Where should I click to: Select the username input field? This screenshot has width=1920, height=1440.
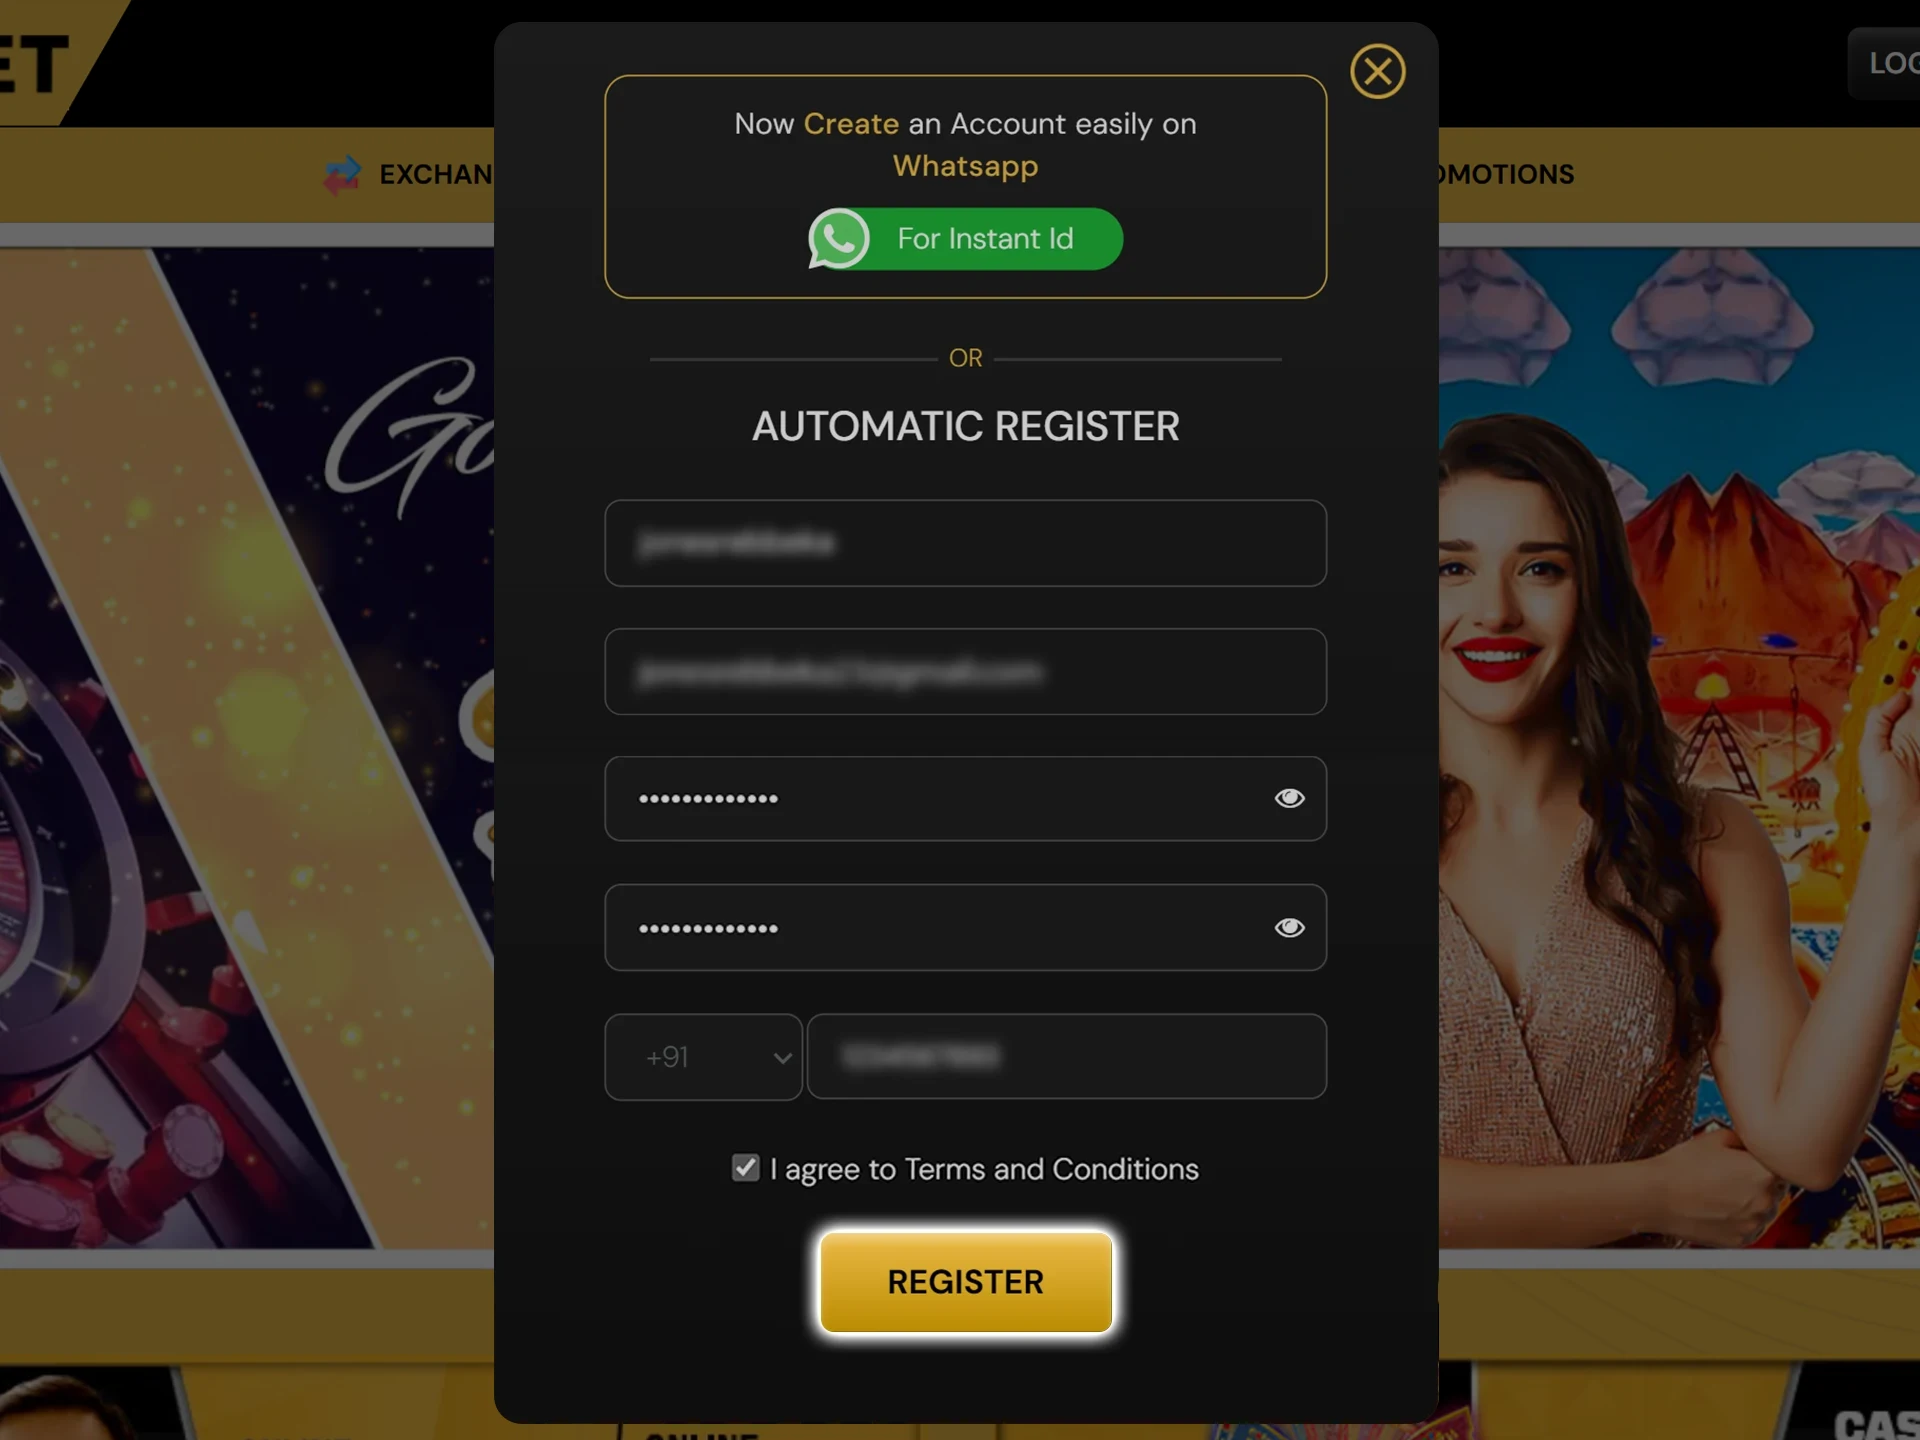965,542
